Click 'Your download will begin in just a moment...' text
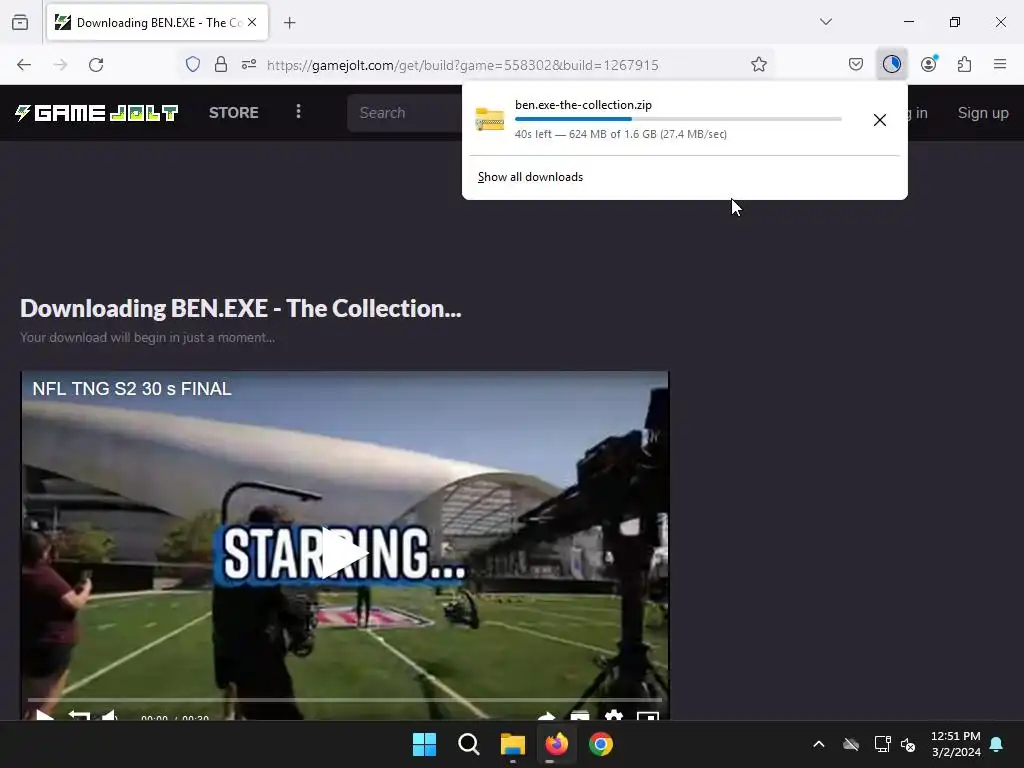 tap(148, 338)
